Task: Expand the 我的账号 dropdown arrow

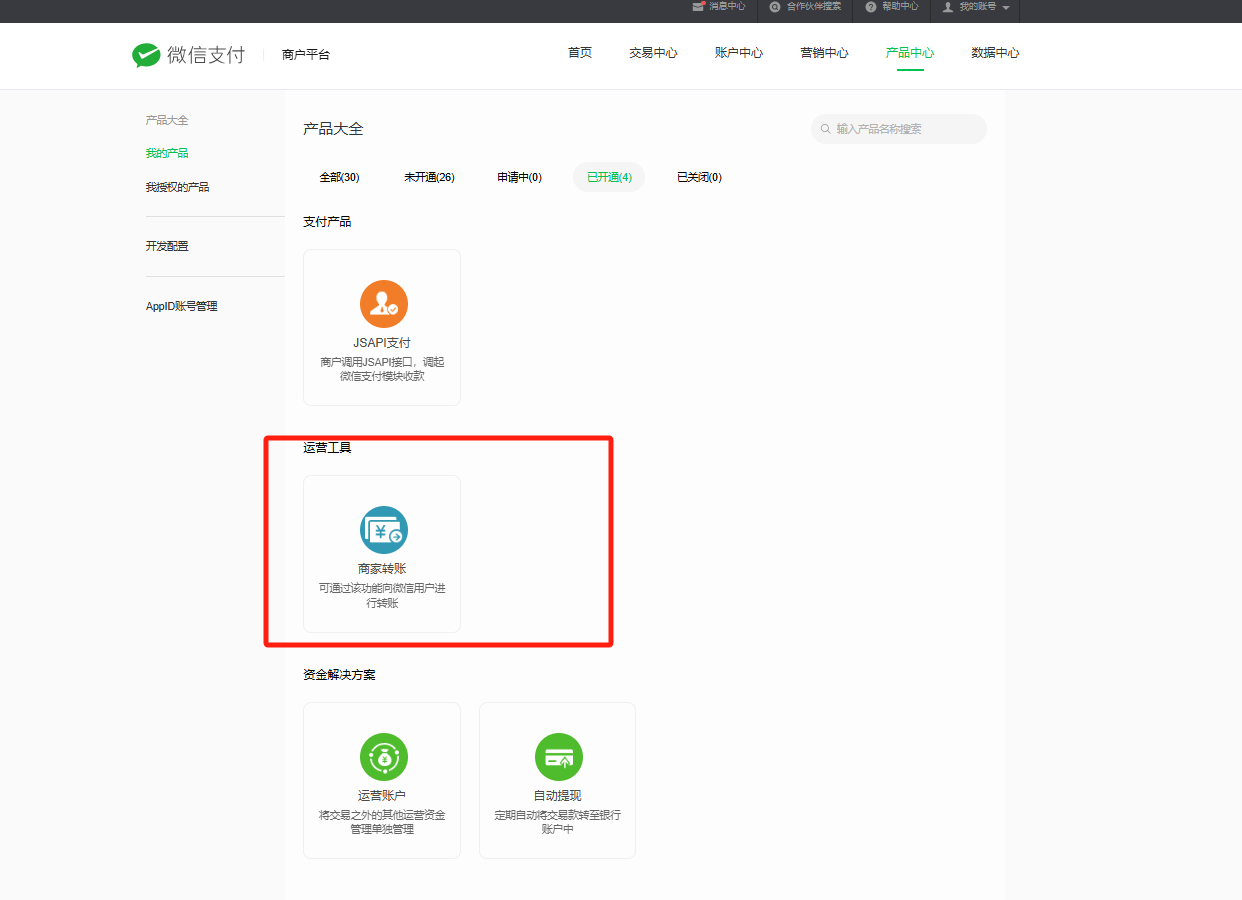Action: click(1005, 8)
